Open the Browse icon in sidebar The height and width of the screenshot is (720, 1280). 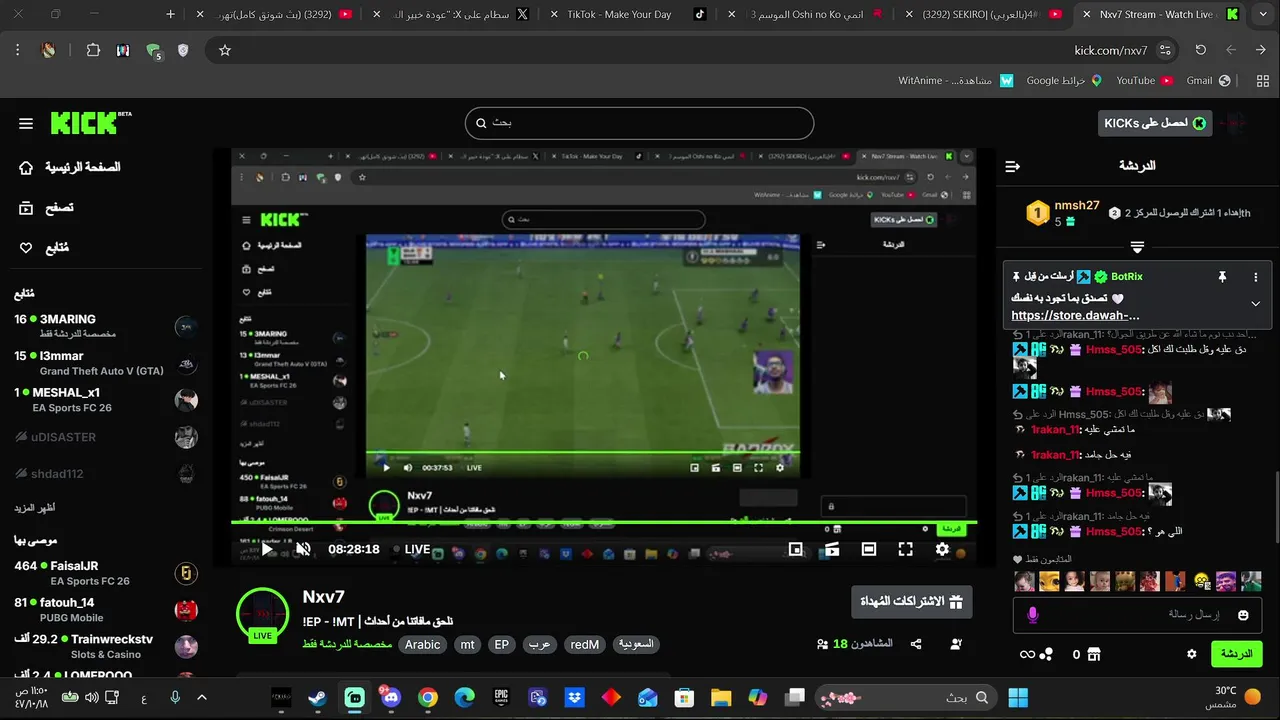(x=26, y=208)
